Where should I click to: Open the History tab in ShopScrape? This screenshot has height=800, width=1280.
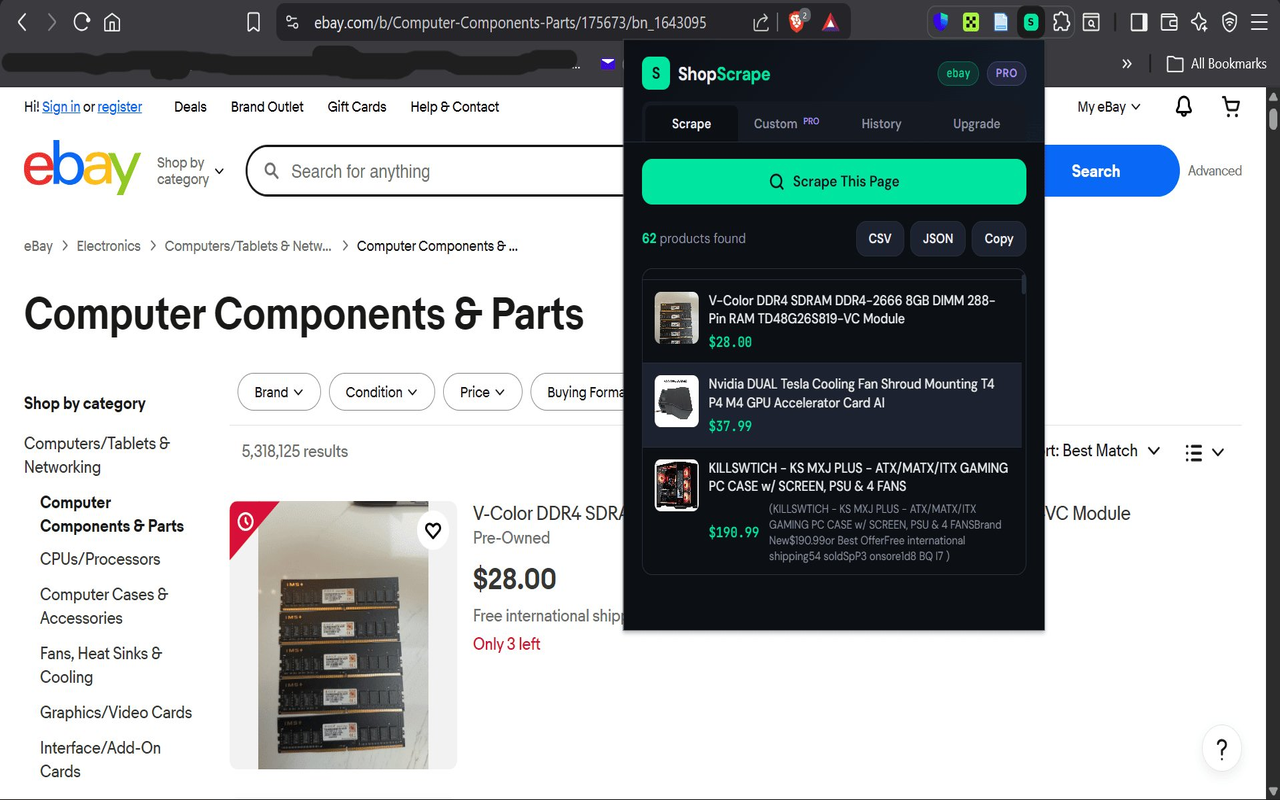click(881, 123)
